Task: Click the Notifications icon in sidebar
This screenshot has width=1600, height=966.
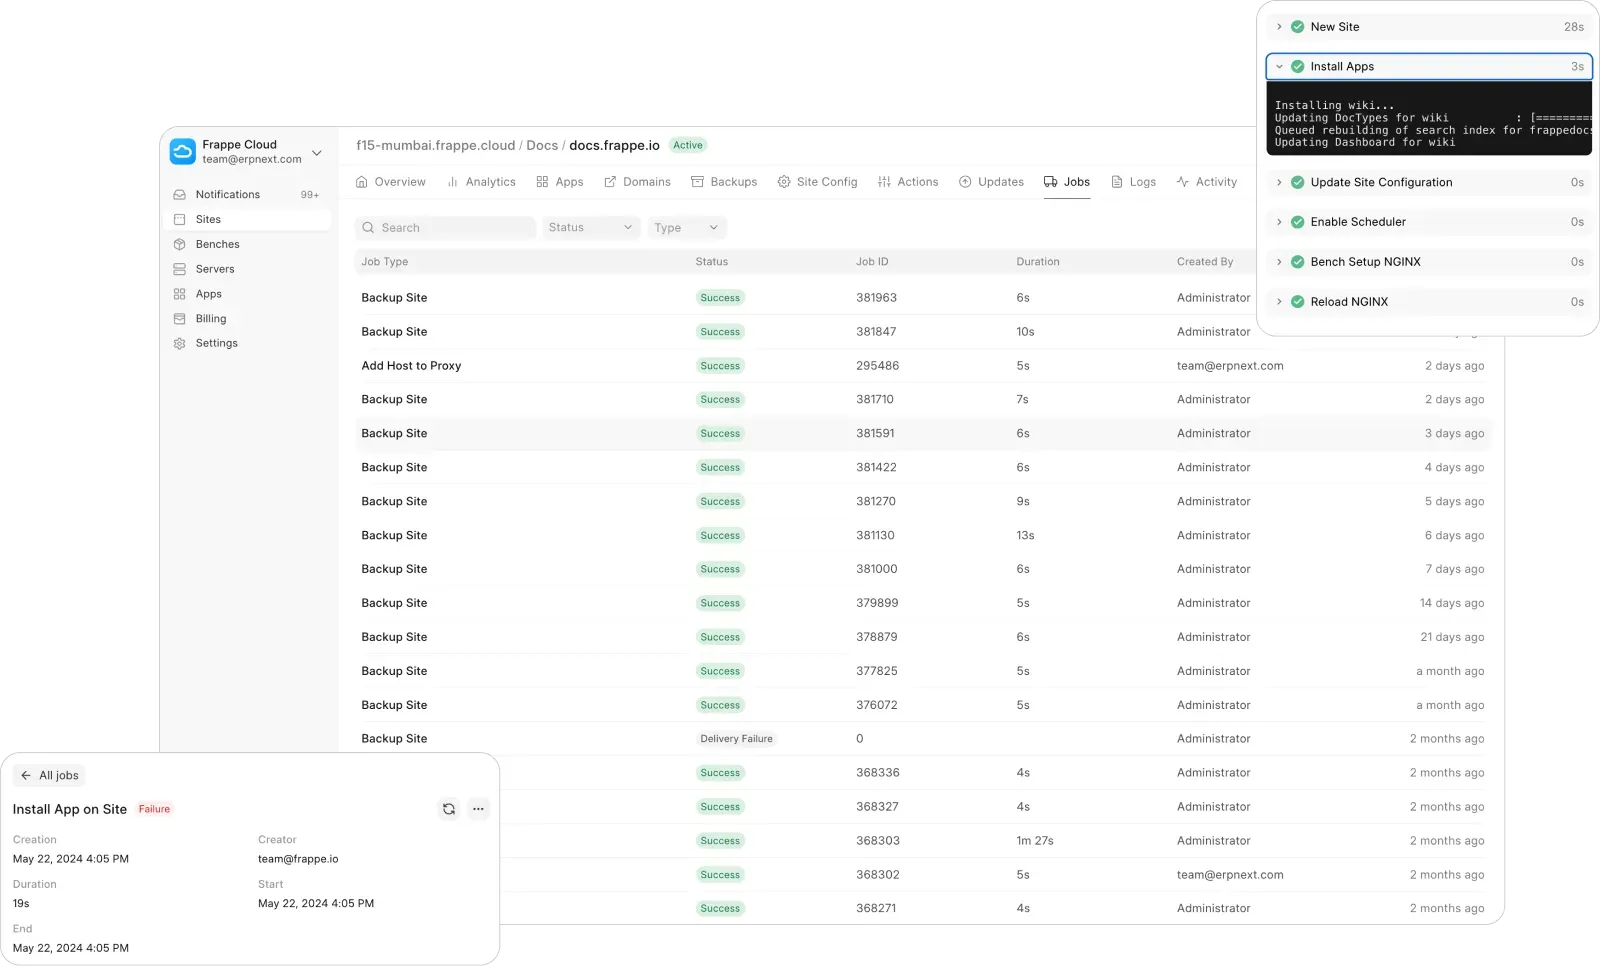Action: coord(180,195)
